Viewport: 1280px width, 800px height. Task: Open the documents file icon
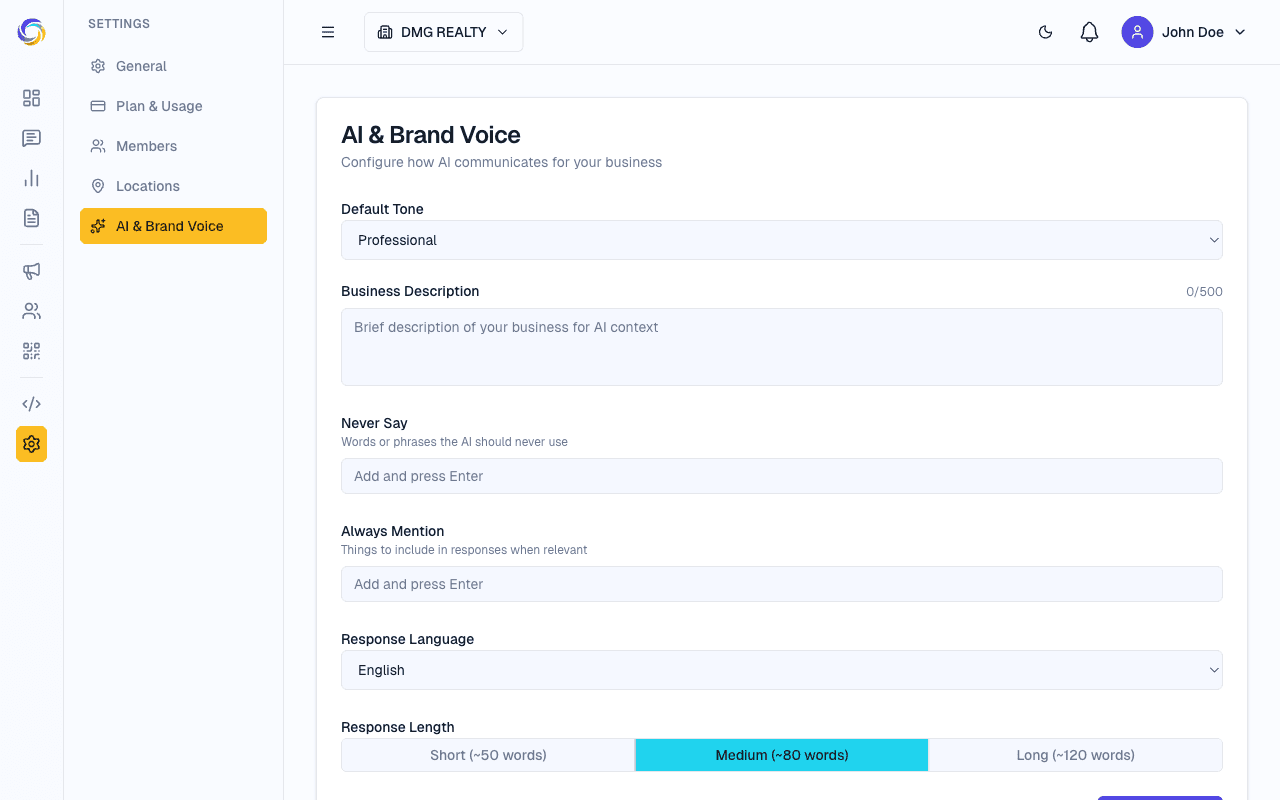click(x=31, y=218)
